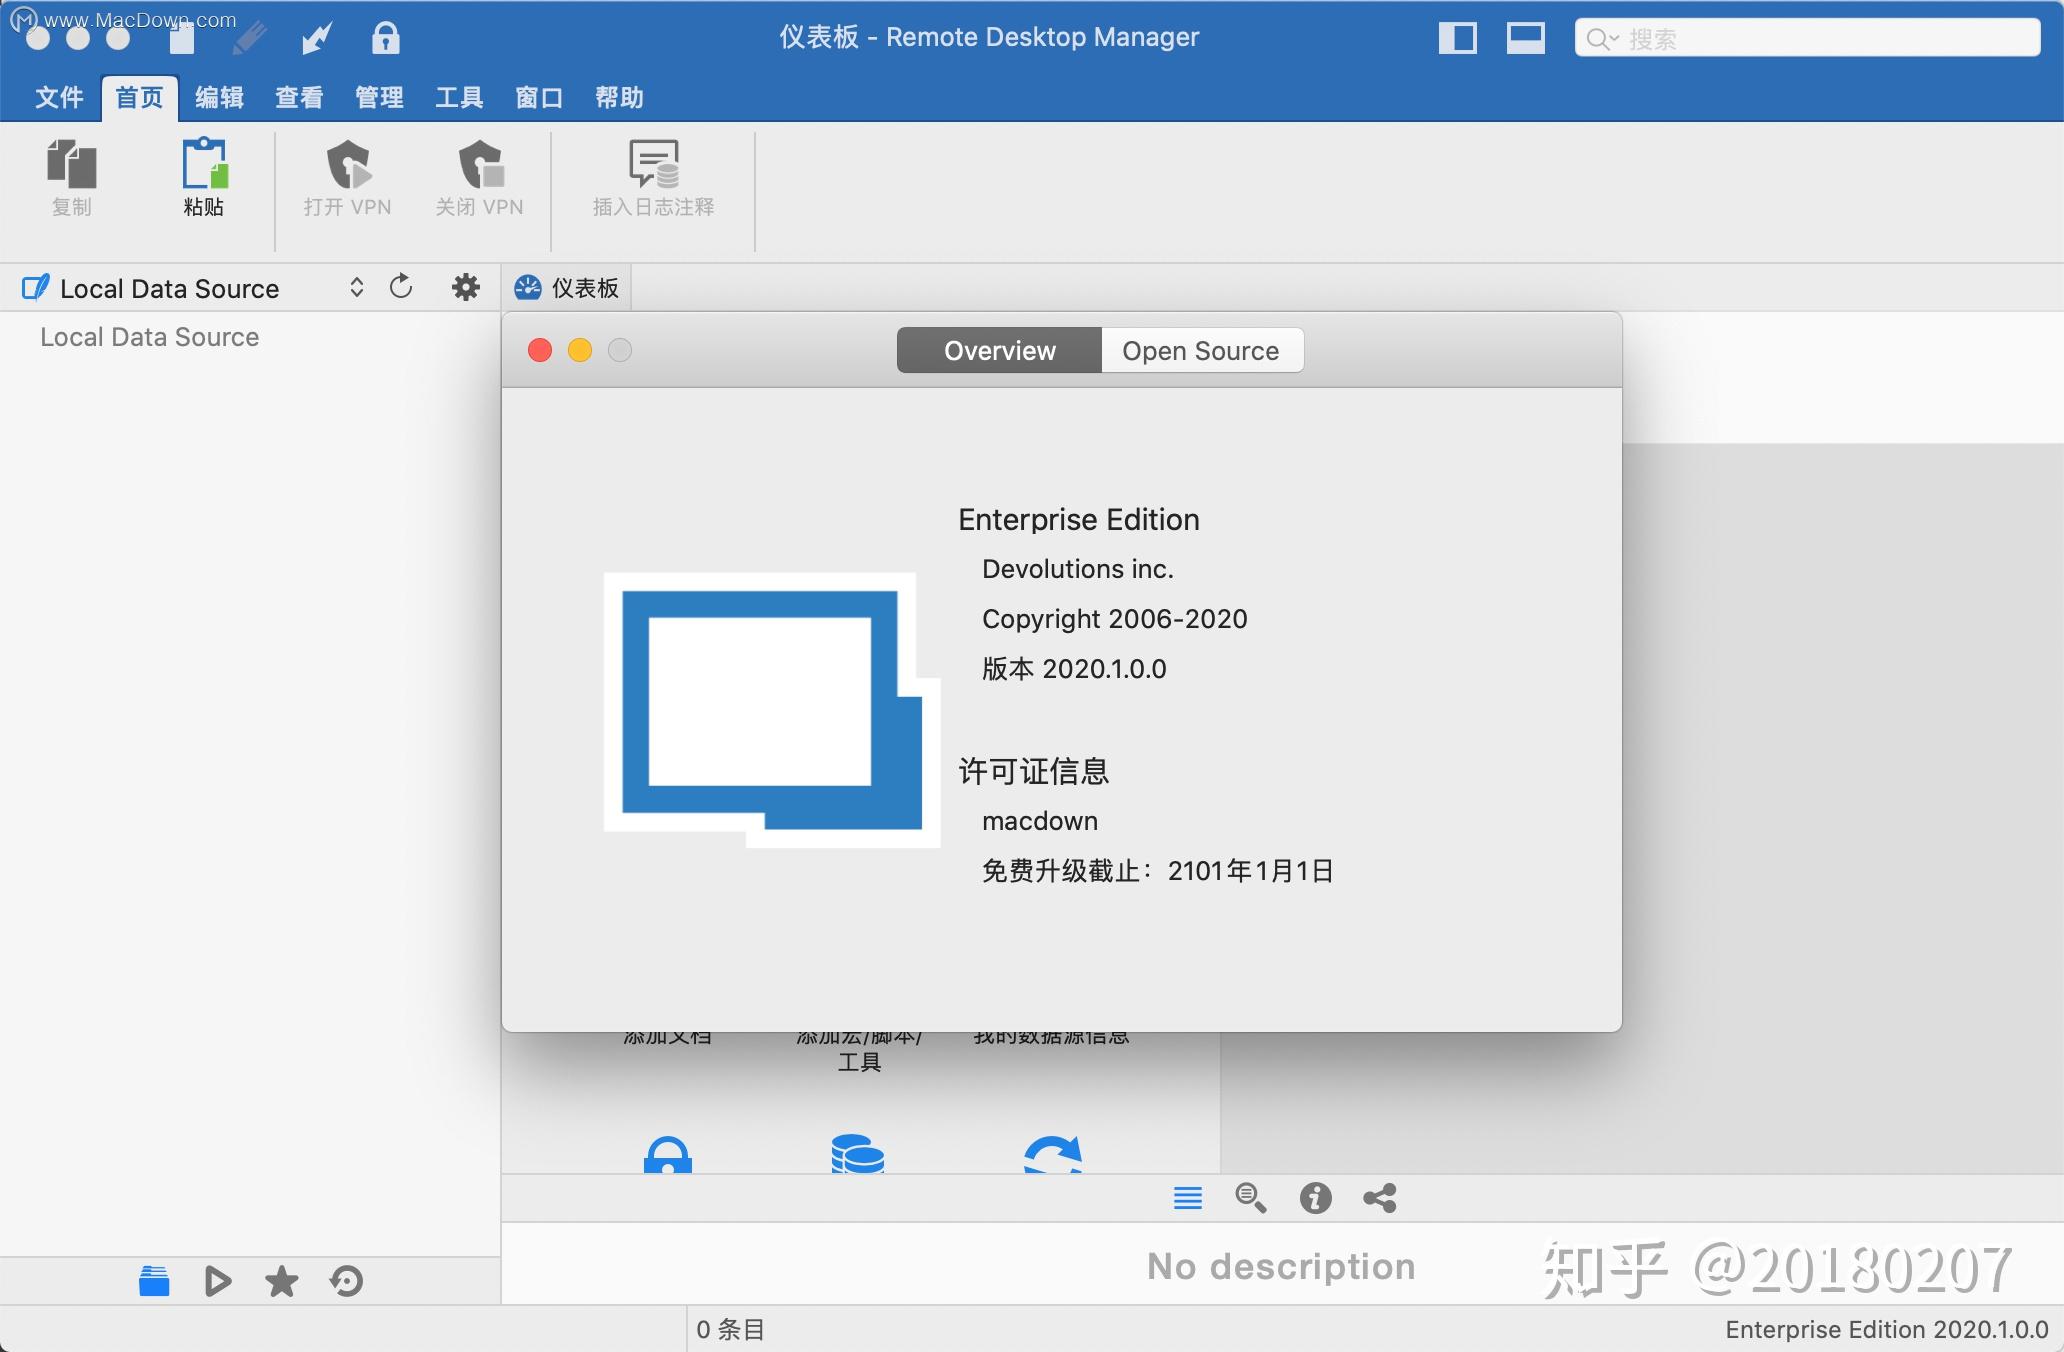Viewport: 2064px width, 1352px height.
Task: Click the blue sync arrows dashboard icon
Action: [1053, 1154]
